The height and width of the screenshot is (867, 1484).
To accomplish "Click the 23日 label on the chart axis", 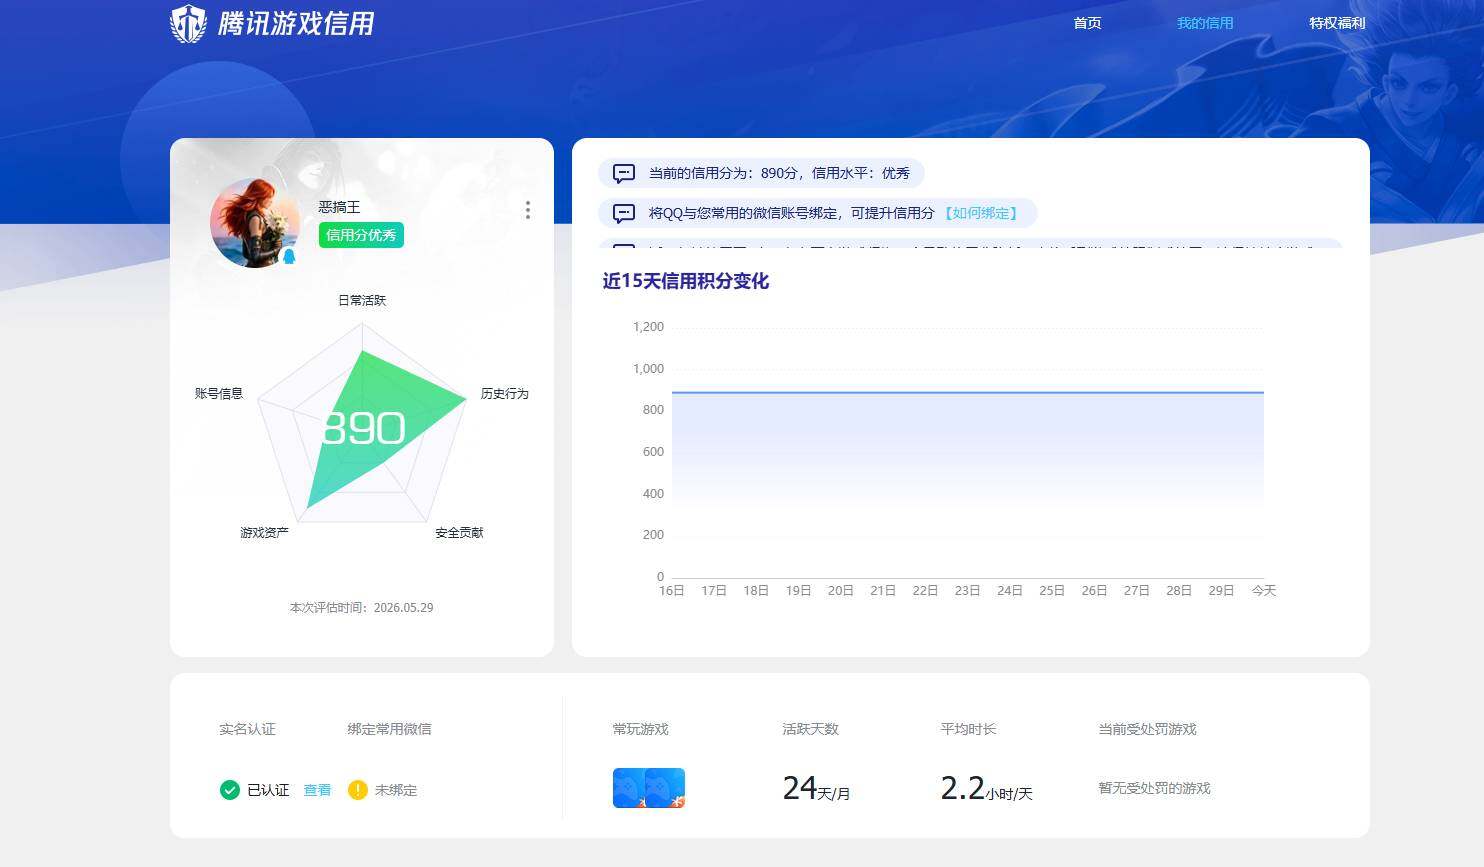I will point(967,591).
